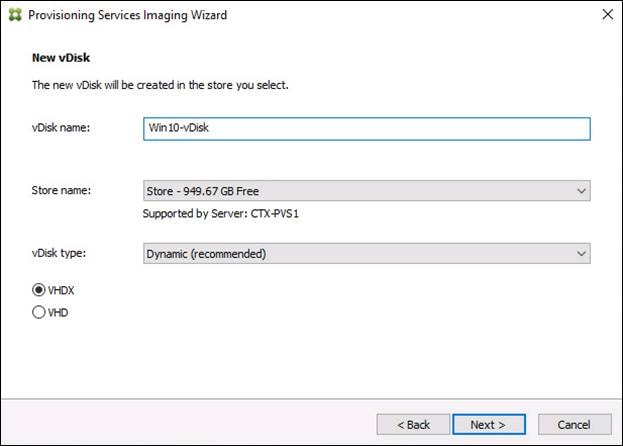623x446 pixels.
Task: Click the 'vDisk type:' label
Action: point(59,253)
